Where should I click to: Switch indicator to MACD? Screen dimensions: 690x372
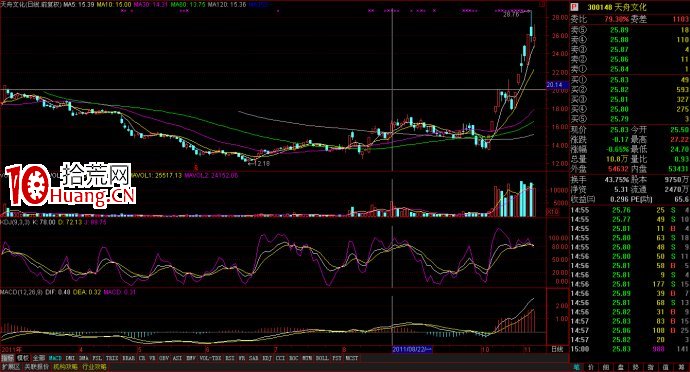(x=55, y=358)
